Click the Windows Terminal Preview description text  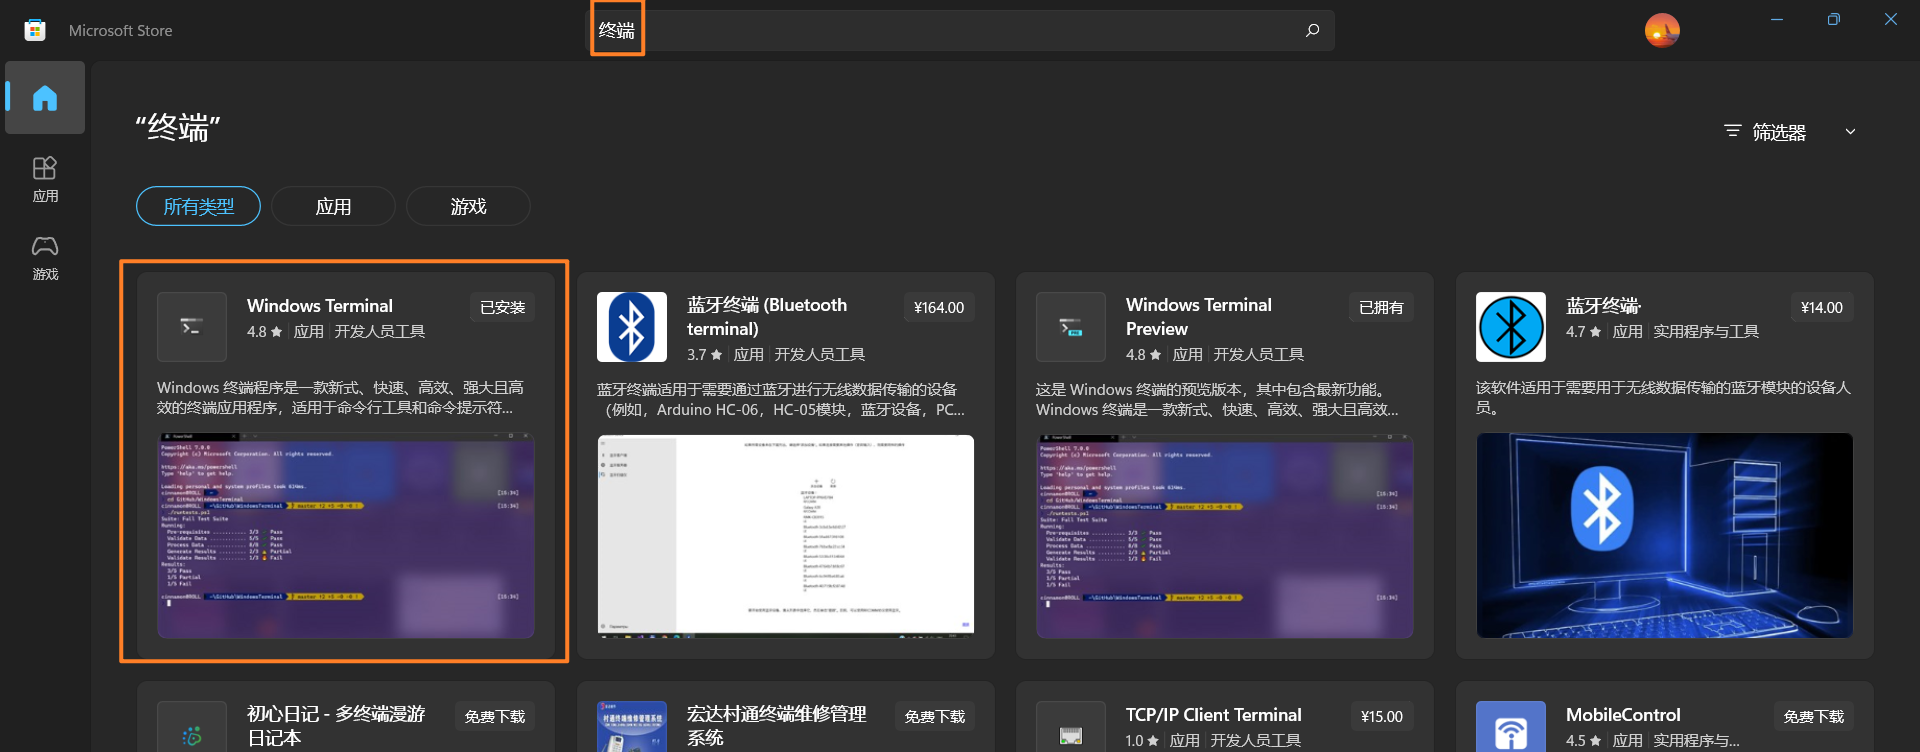click(1217, 399)
